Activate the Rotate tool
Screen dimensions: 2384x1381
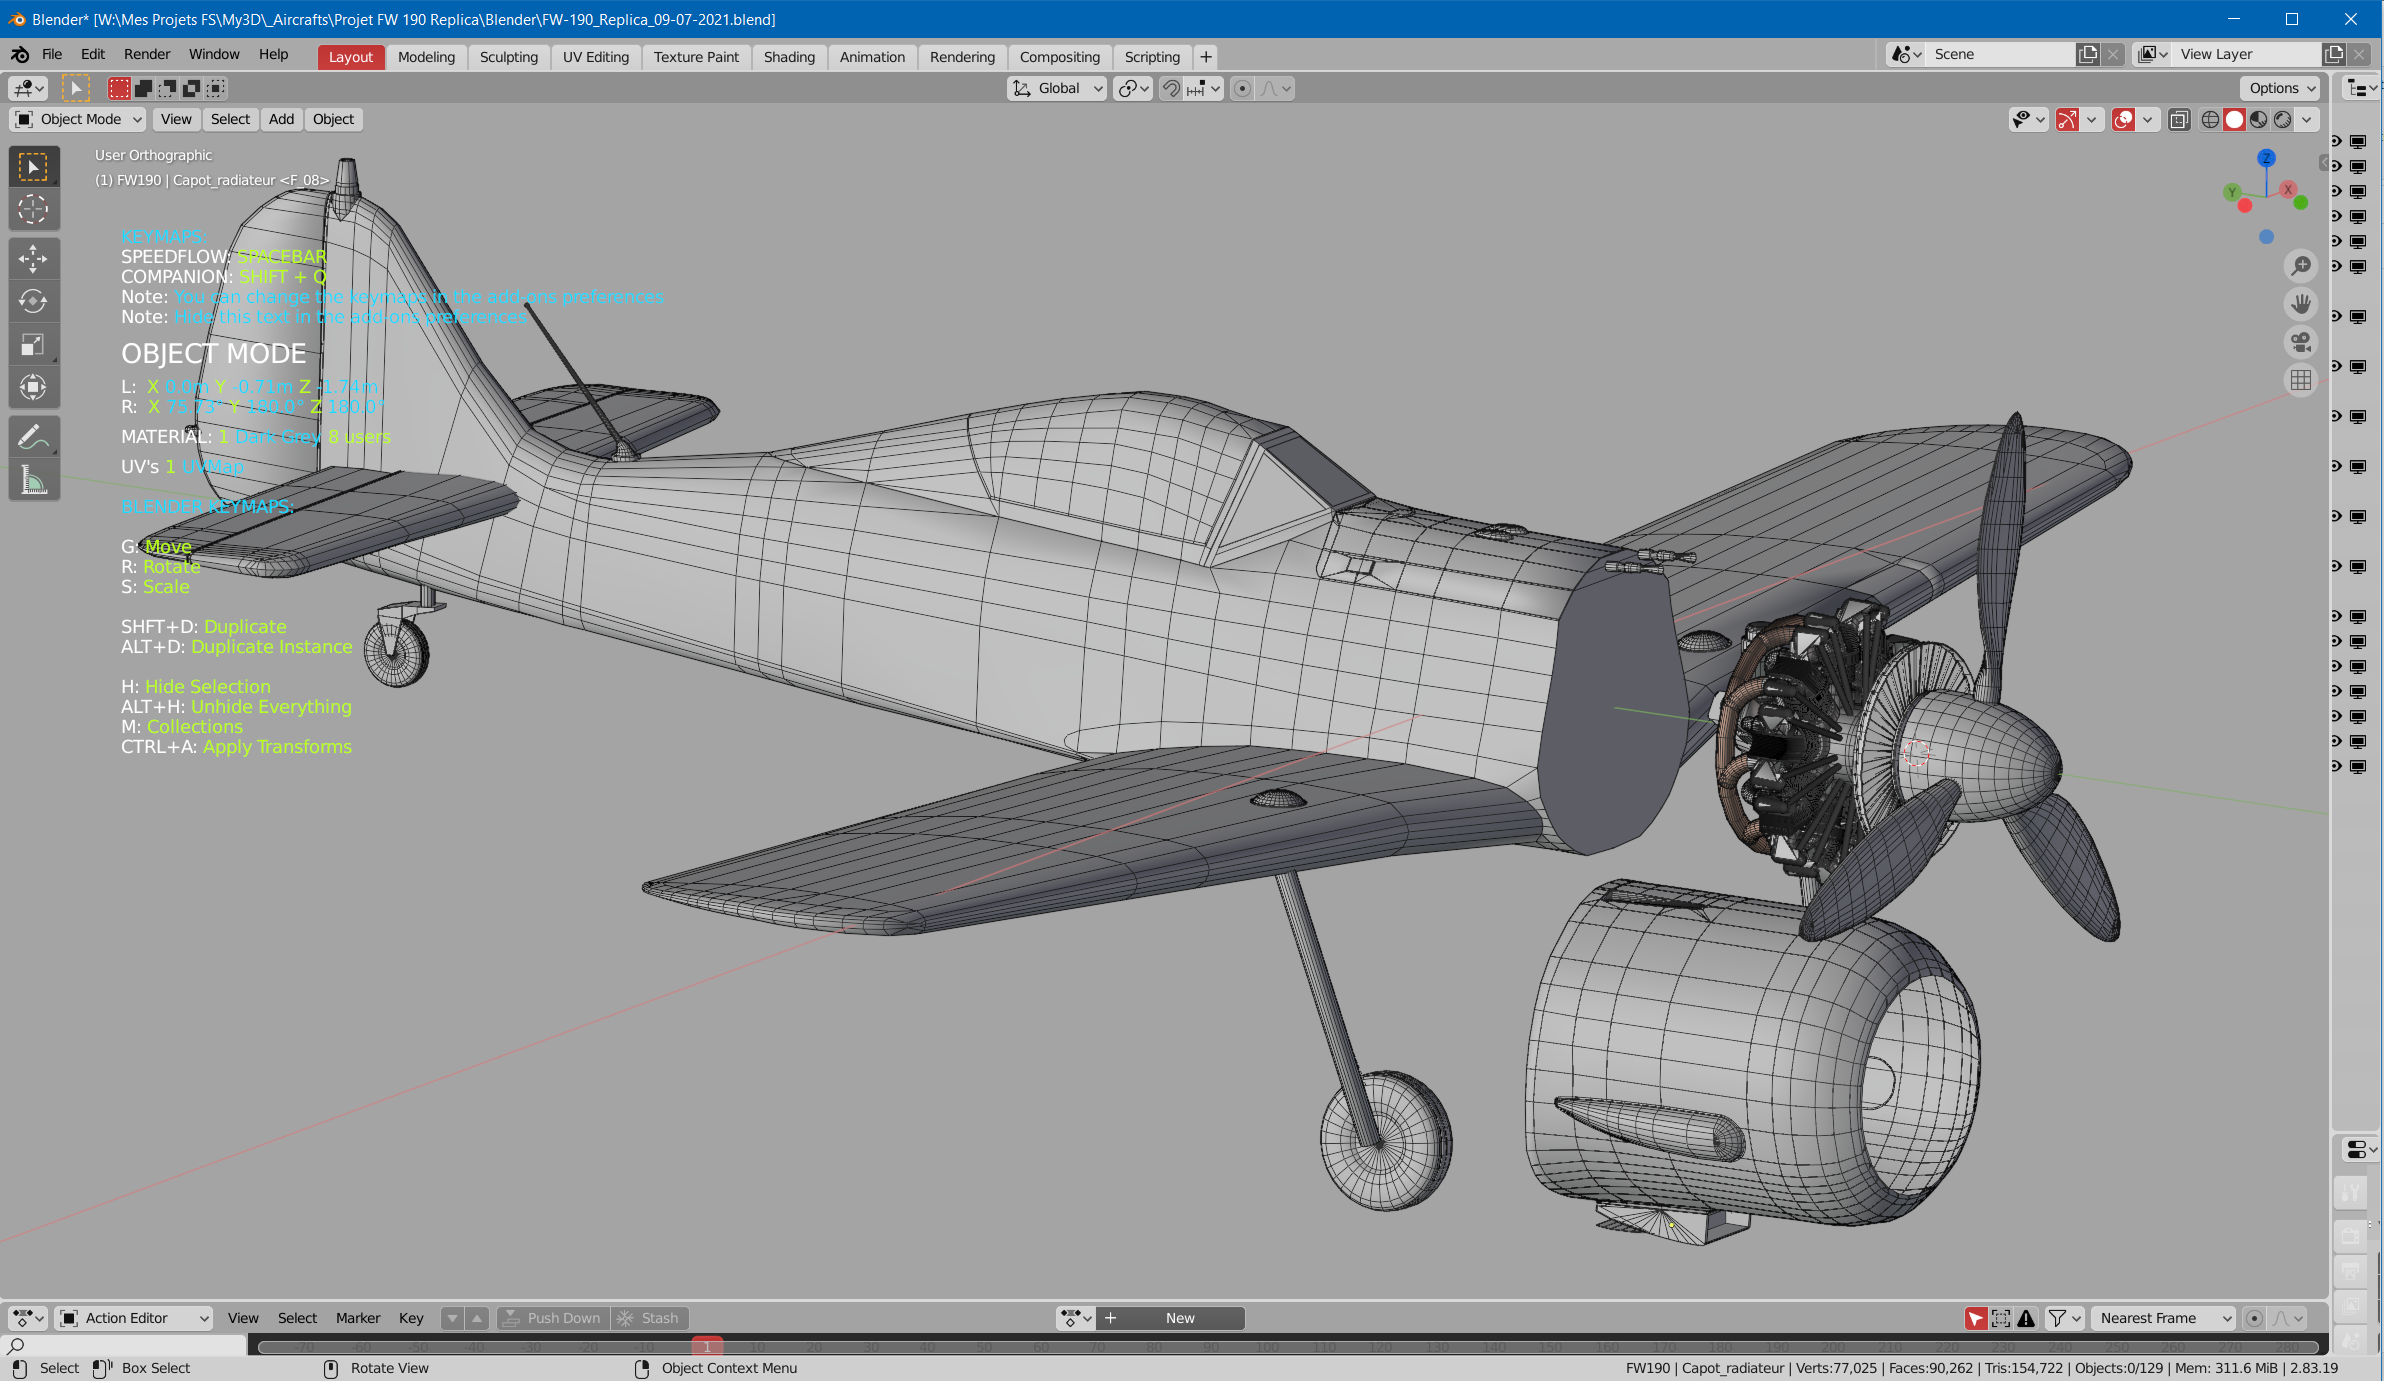pyautogui.click(x=34, y=301)
